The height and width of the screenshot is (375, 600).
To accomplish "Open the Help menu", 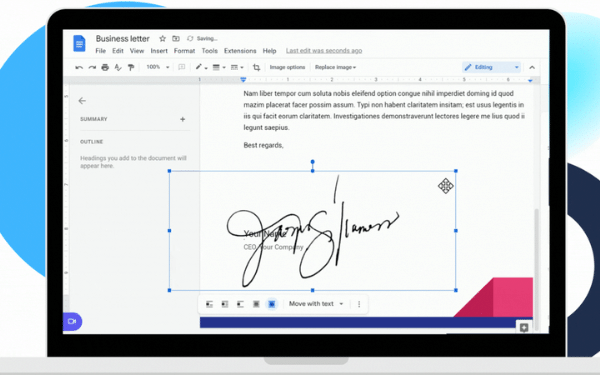I will pyautogui.click(x=269, y=51).
